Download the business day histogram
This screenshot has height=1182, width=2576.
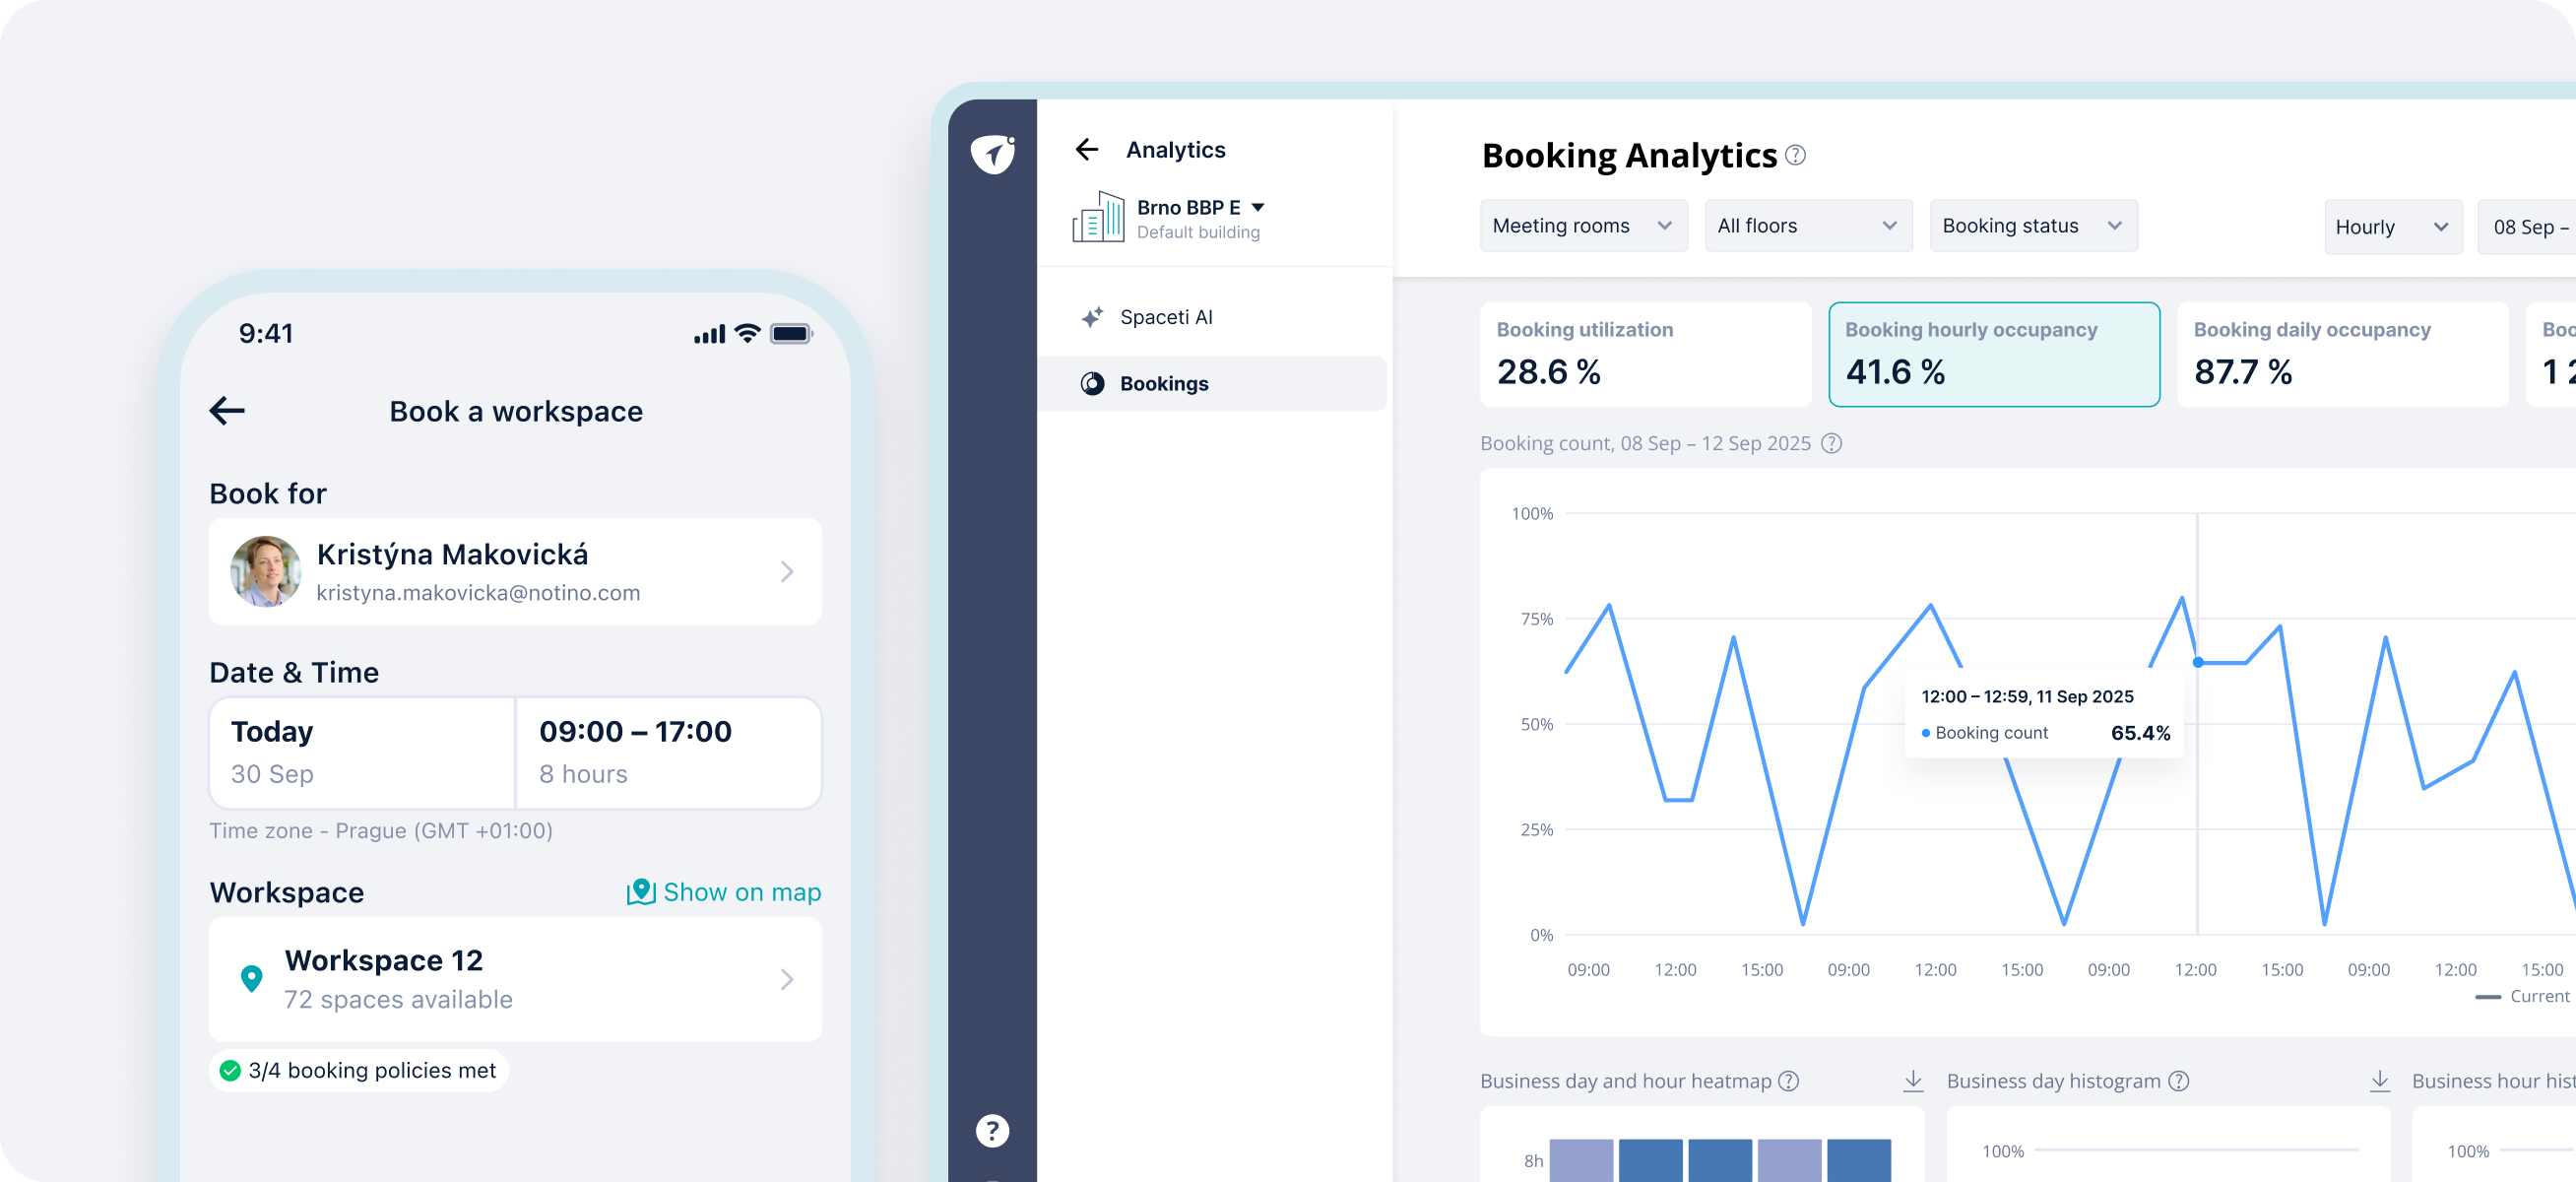tap(2380, 1080)
